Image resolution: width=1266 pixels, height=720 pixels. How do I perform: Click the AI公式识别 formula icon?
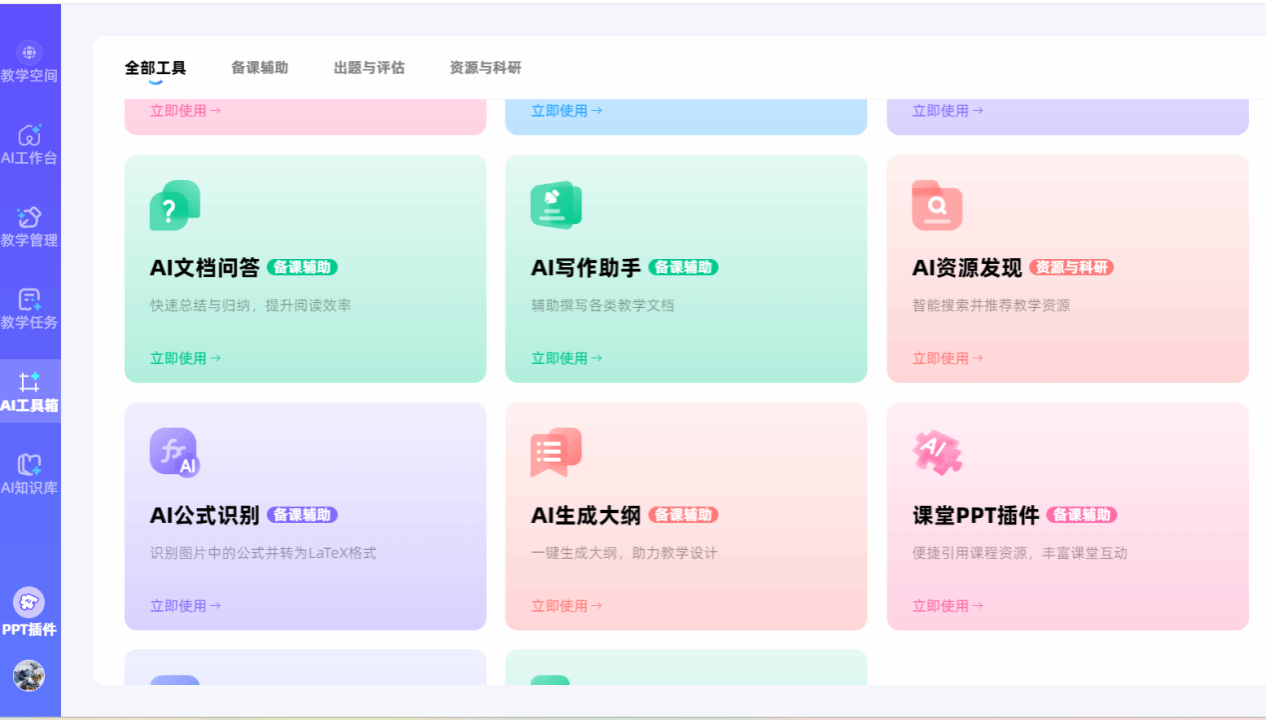pos(174,452)
